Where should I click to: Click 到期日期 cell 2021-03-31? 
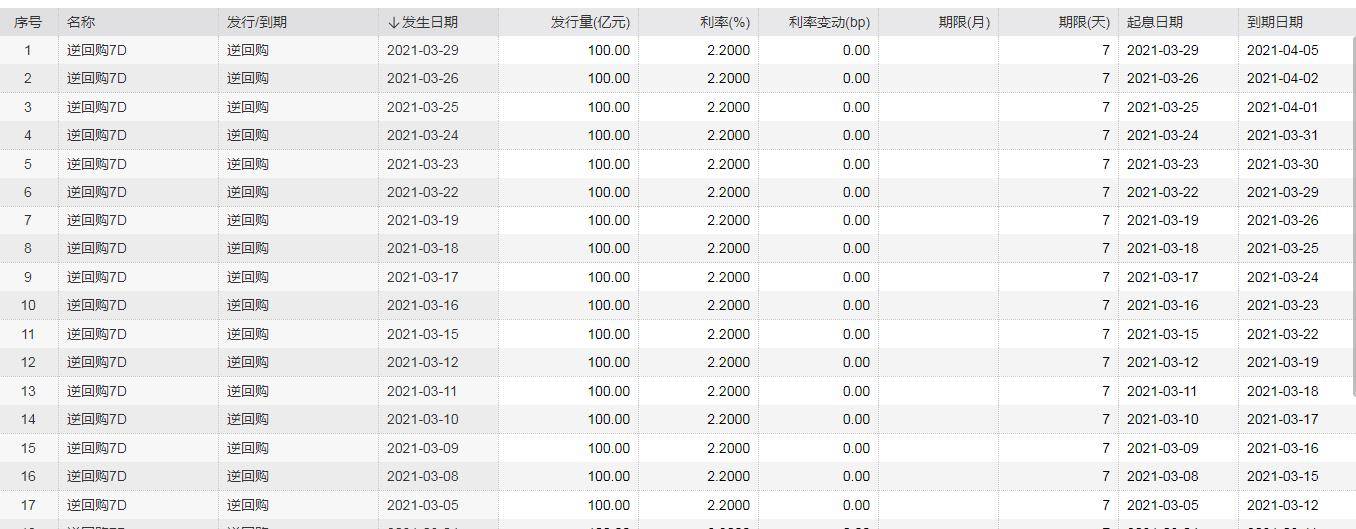(x=1283, y=135)
